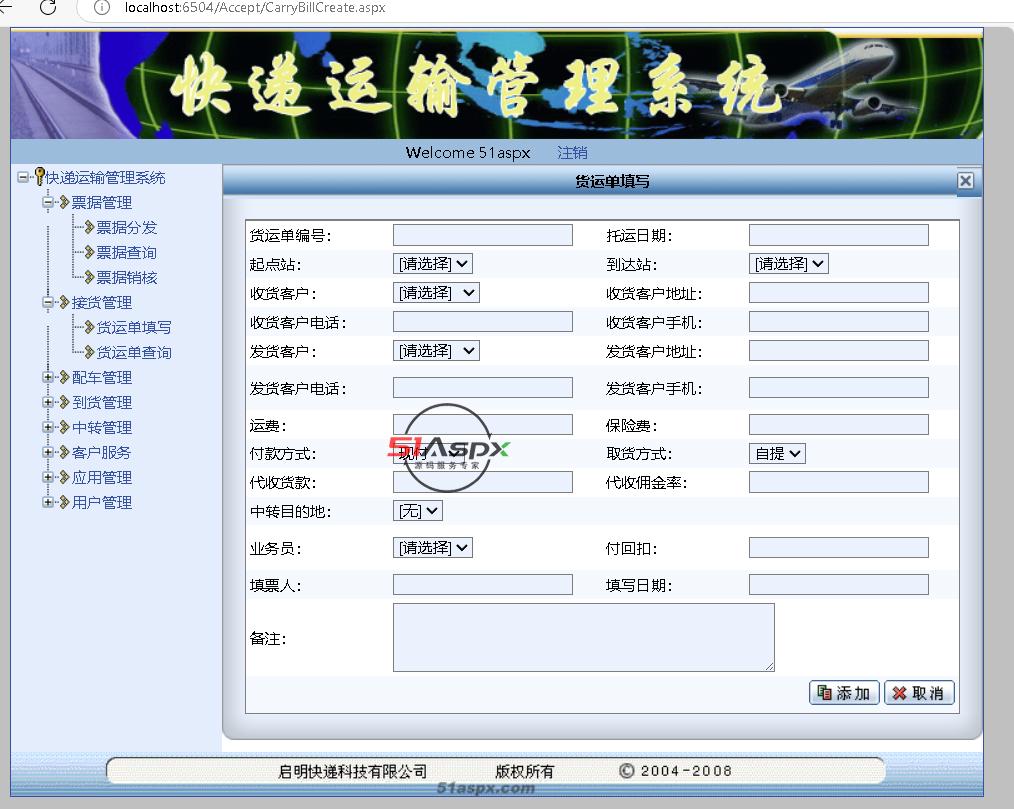1014x809 pixels.
Task: Focus the 托运日期 input field
Action: pos(839,235)
